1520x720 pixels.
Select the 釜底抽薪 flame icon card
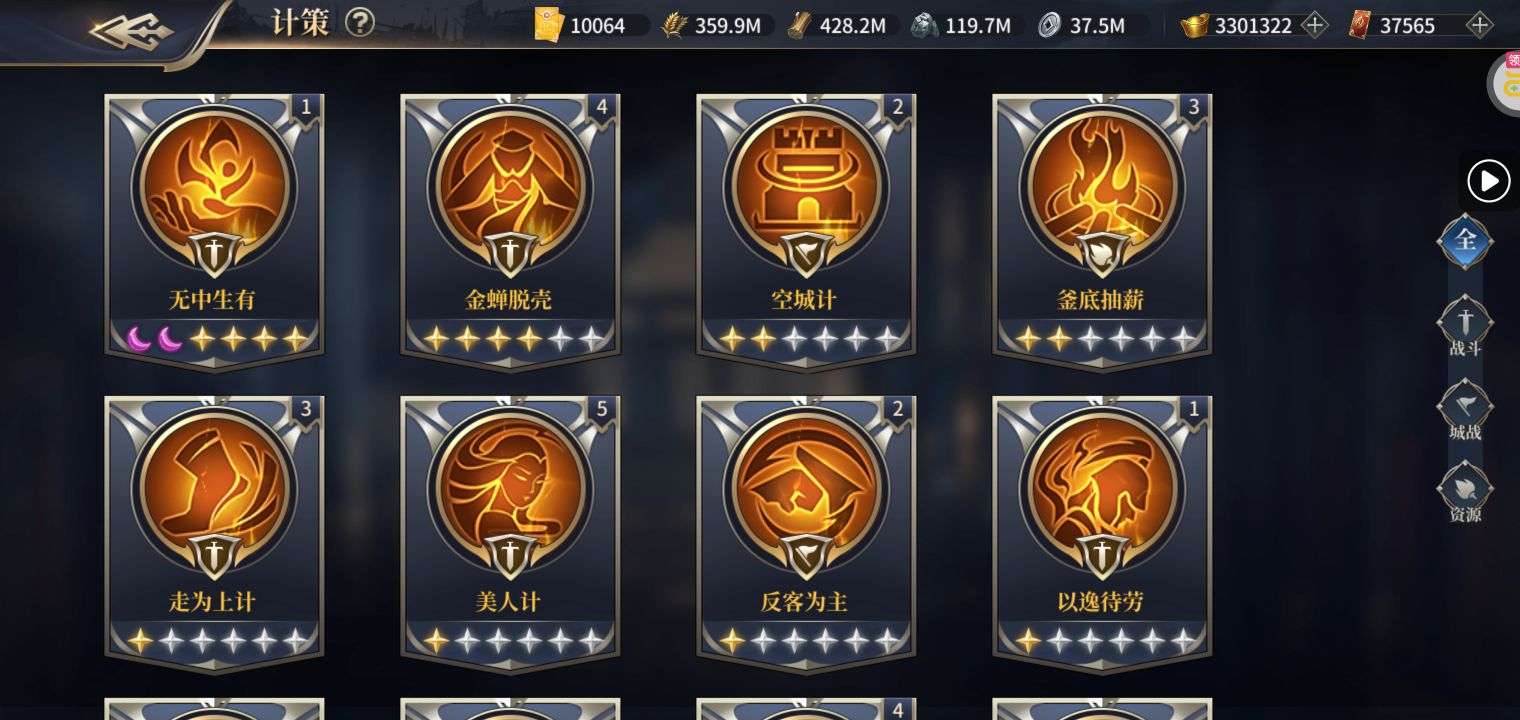pos(1102,227)
